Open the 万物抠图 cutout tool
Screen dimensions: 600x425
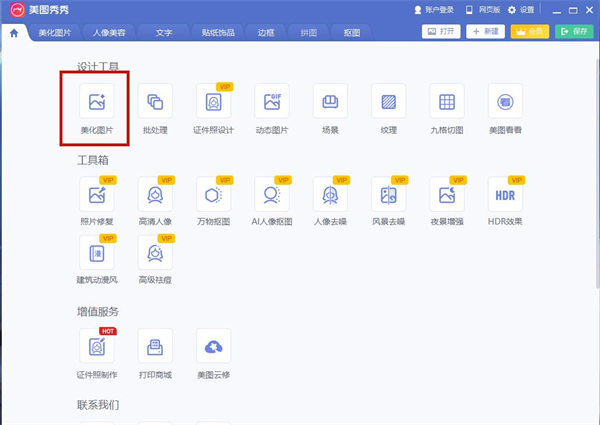tap(213, 193)
